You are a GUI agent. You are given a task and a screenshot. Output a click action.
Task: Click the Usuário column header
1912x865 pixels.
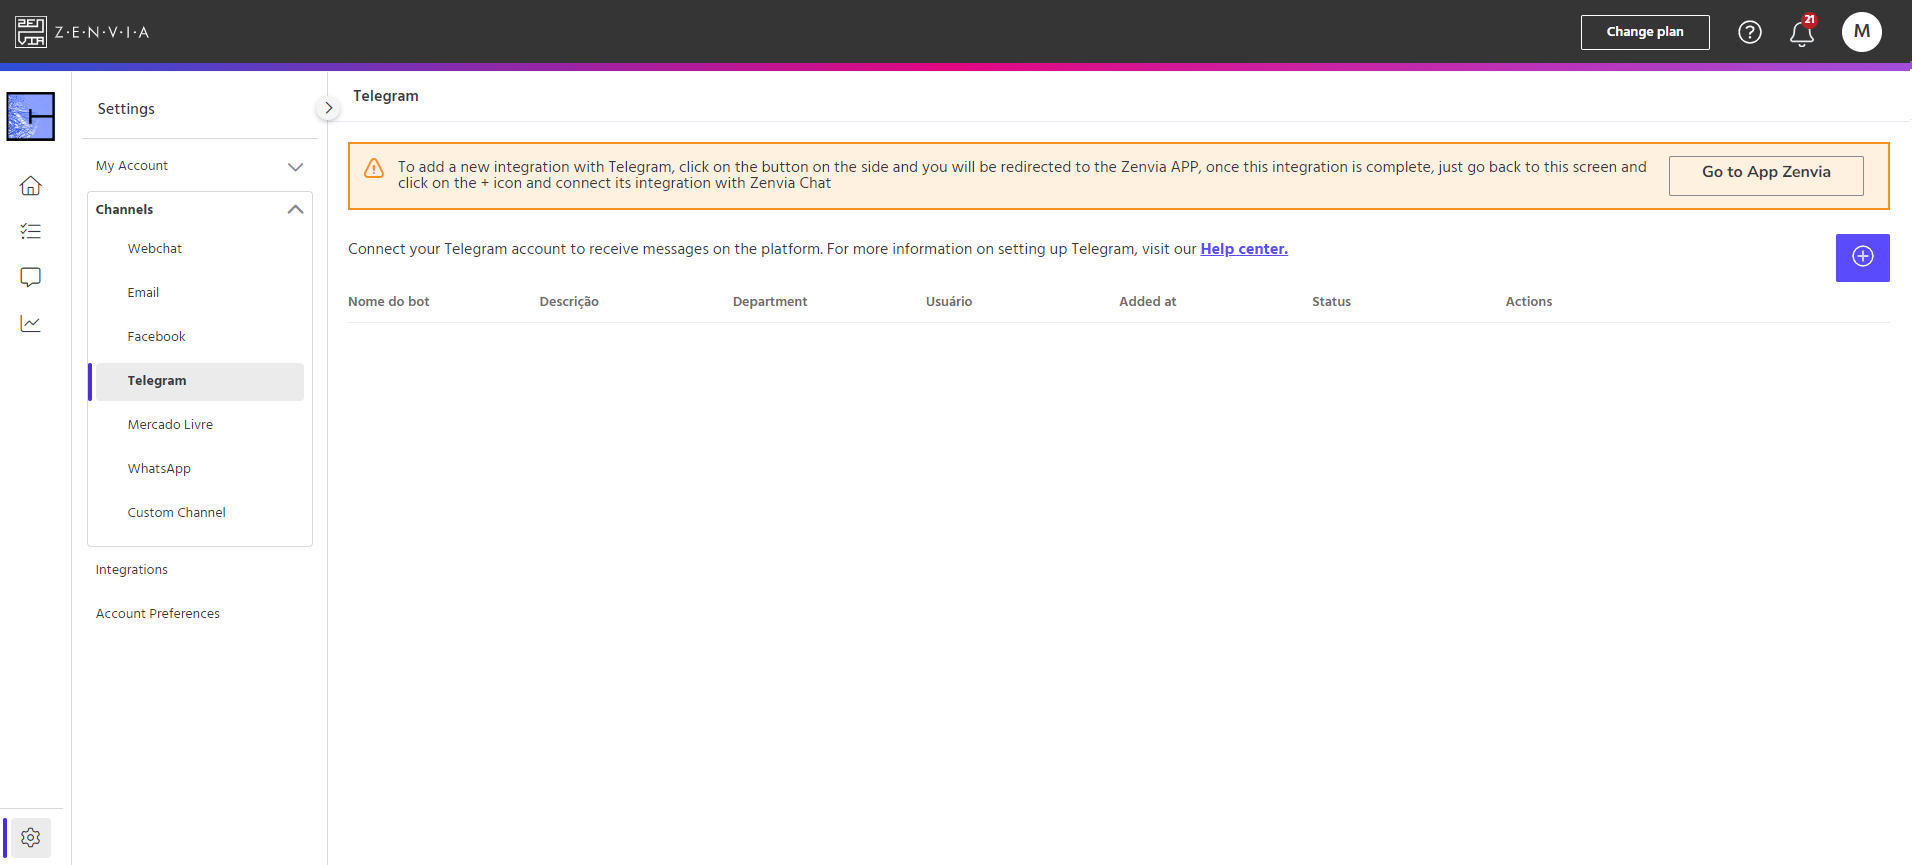[x=949, y=302]
